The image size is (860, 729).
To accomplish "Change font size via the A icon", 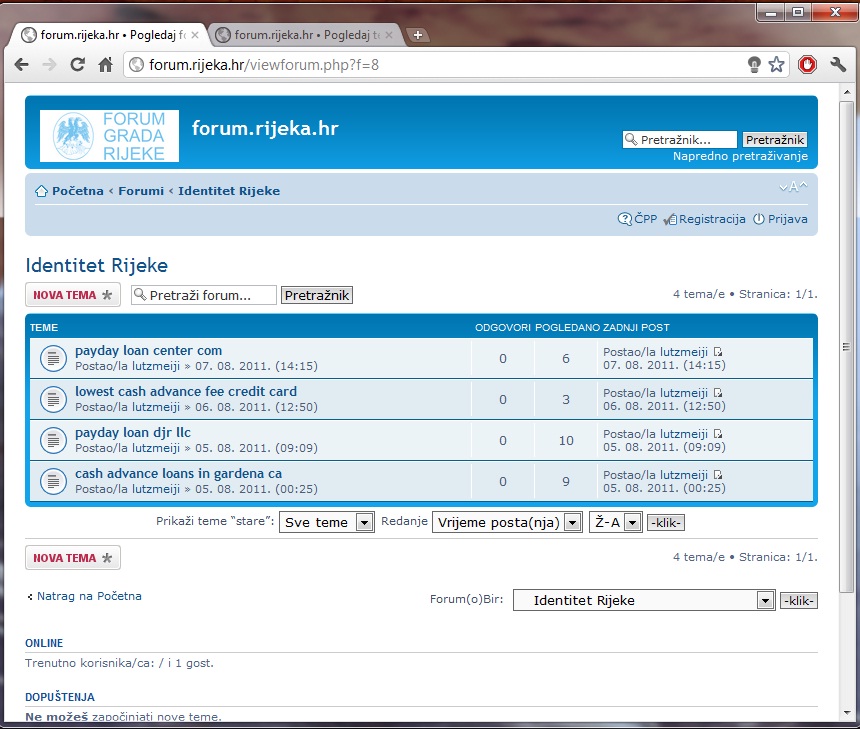I will (x=793, y=187).
